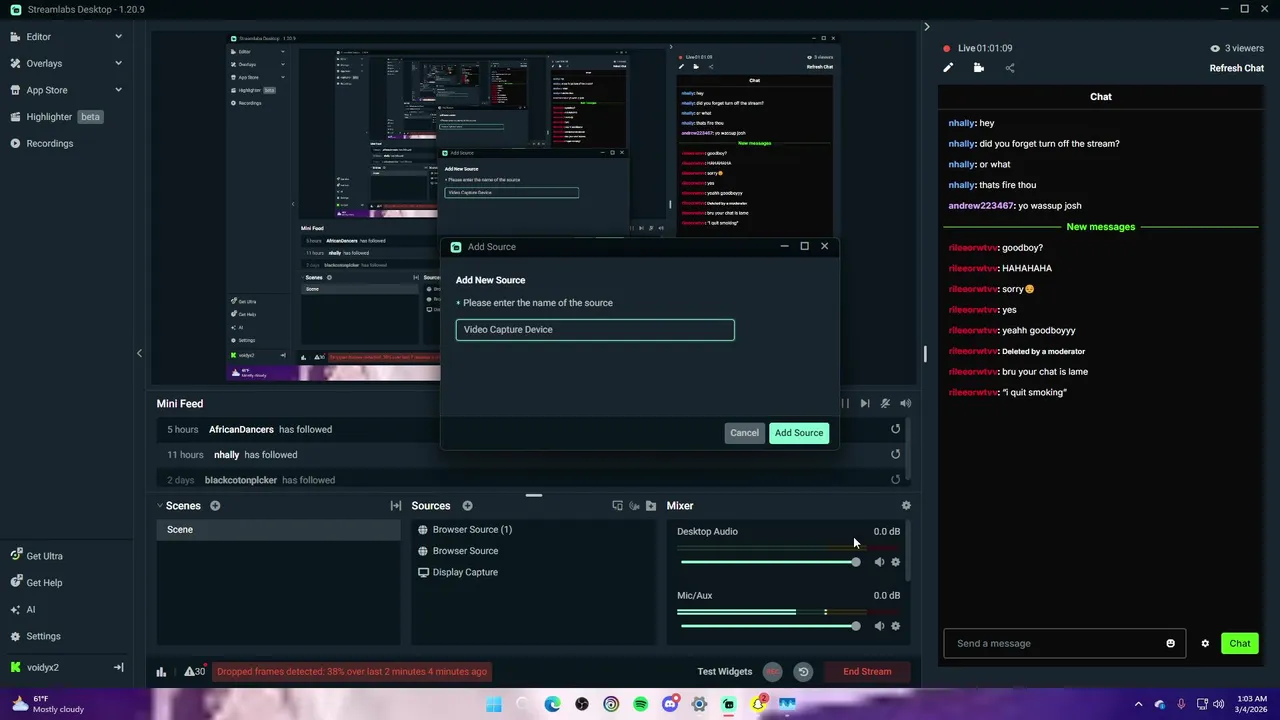The height and width of the screenshot is (720, 1280).
Task: Expand the Editor chevron
Action: (x=118, y=37)
